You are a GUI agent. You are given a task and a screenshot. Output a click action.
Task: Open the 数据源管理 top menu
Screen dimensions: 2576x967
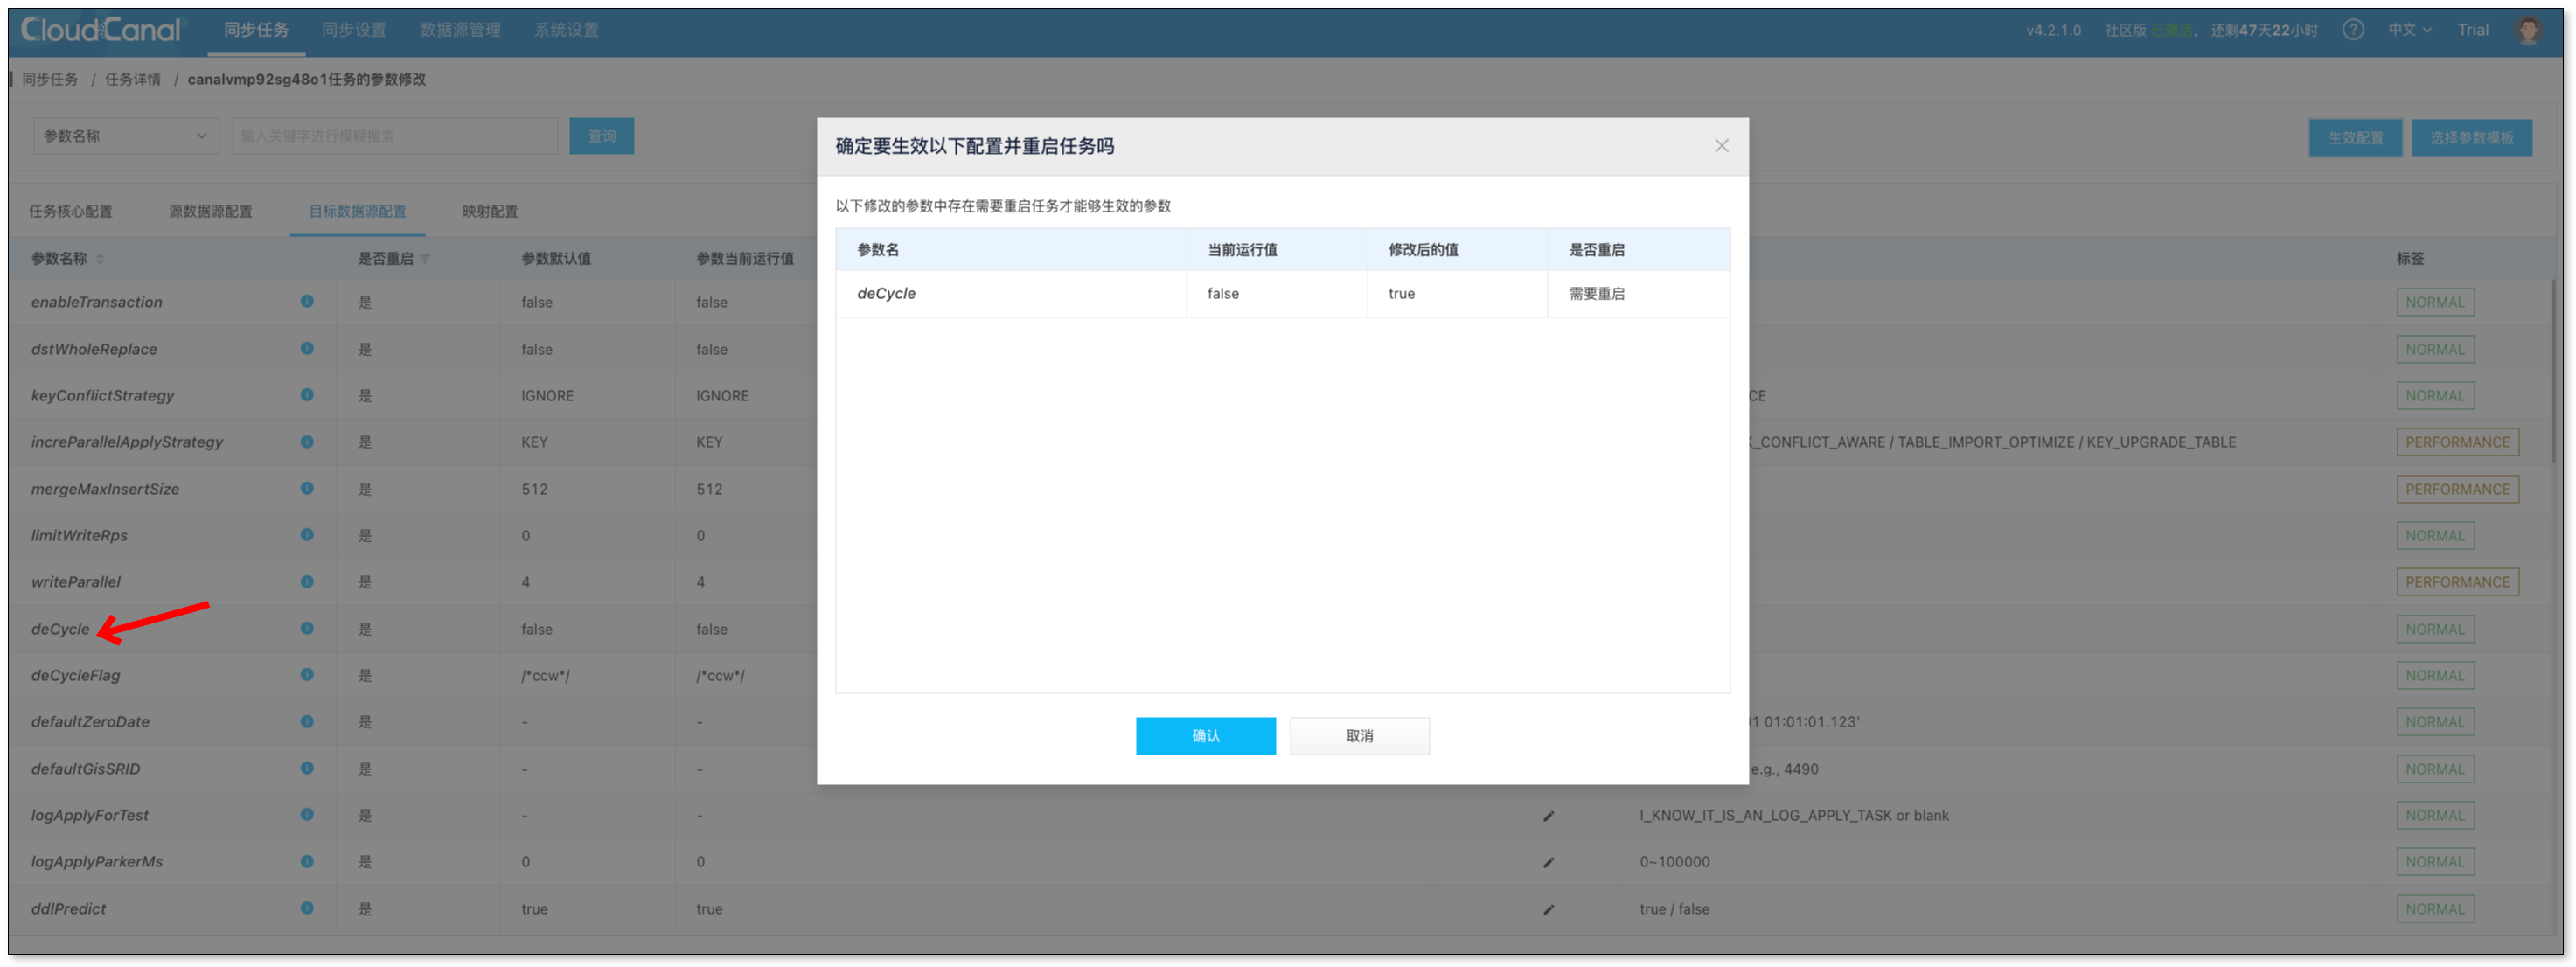tap(460, 30)
